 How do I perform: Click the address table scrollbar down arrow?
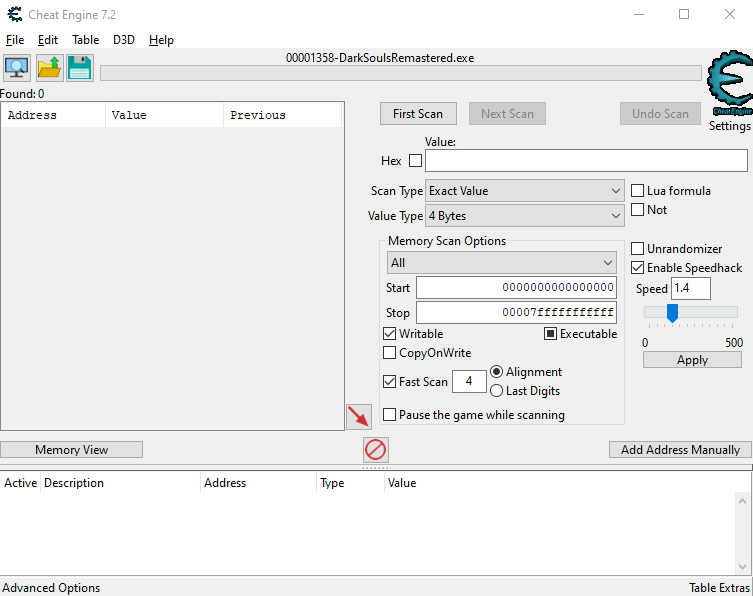742,567
